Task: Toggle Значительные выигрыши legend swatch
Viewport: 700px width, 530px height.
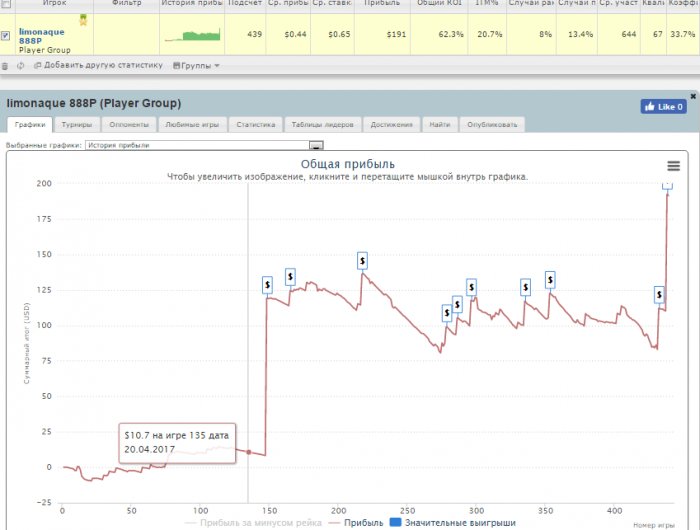Action: (396, 522)
